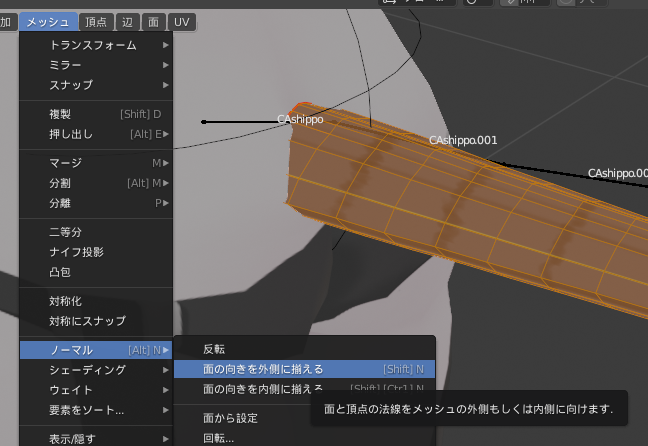
Task: Expand the 表示/隠す submenu
Action: point(96,439)
